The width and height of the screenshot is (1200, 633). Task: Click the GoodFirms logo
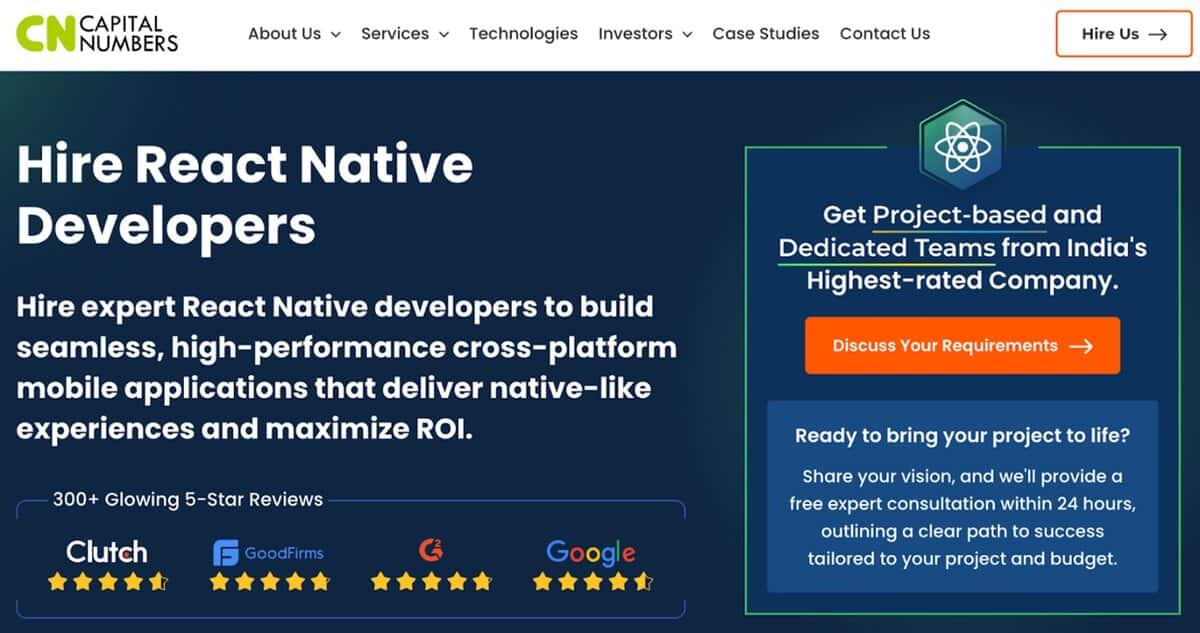click(268, 551)
